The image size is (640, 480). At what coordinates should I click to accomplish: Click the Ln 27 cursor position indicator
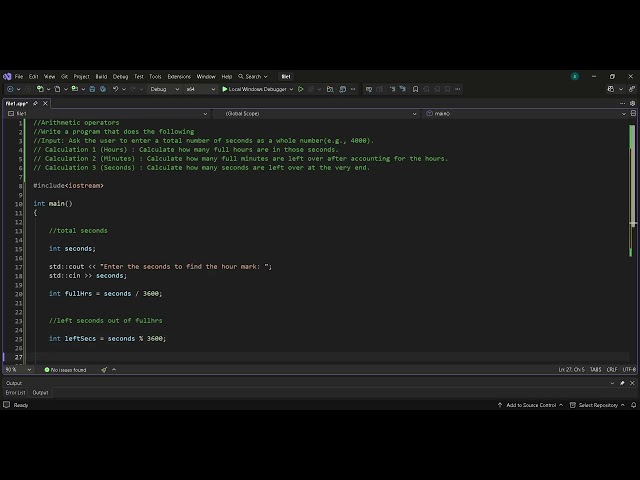571,369
